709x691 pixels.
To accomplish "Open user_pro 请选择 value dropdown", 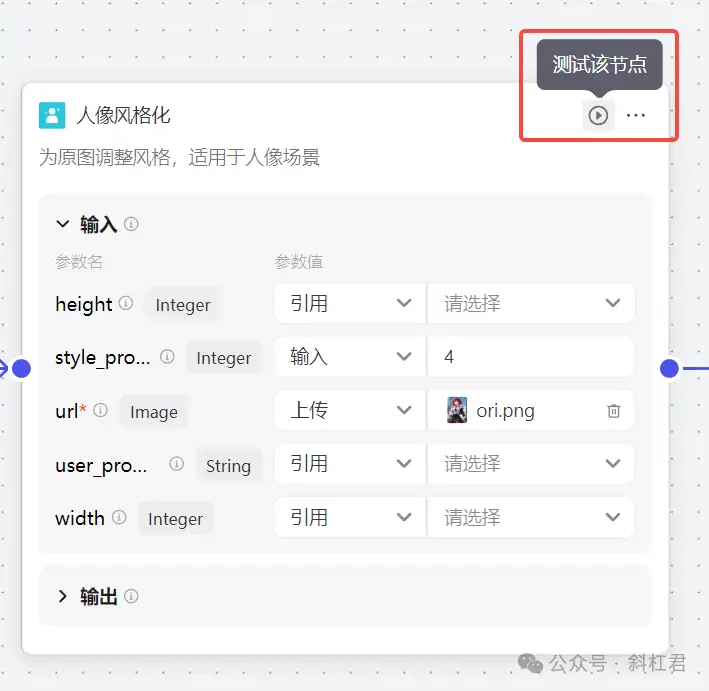I will tap(530, 464).
